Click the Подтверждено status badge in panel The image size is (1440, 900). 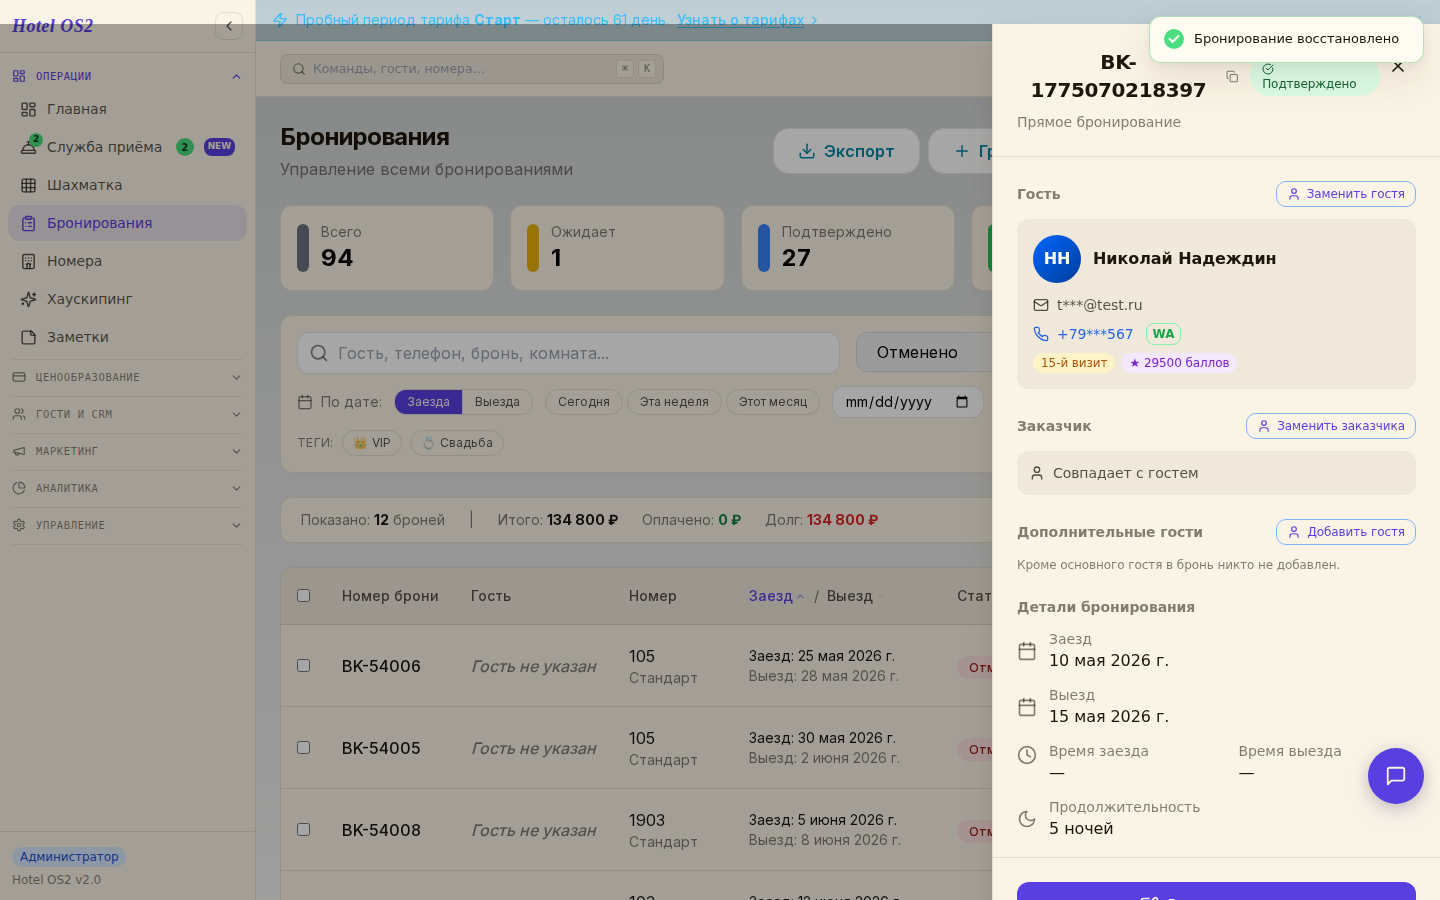point(1314,76)
